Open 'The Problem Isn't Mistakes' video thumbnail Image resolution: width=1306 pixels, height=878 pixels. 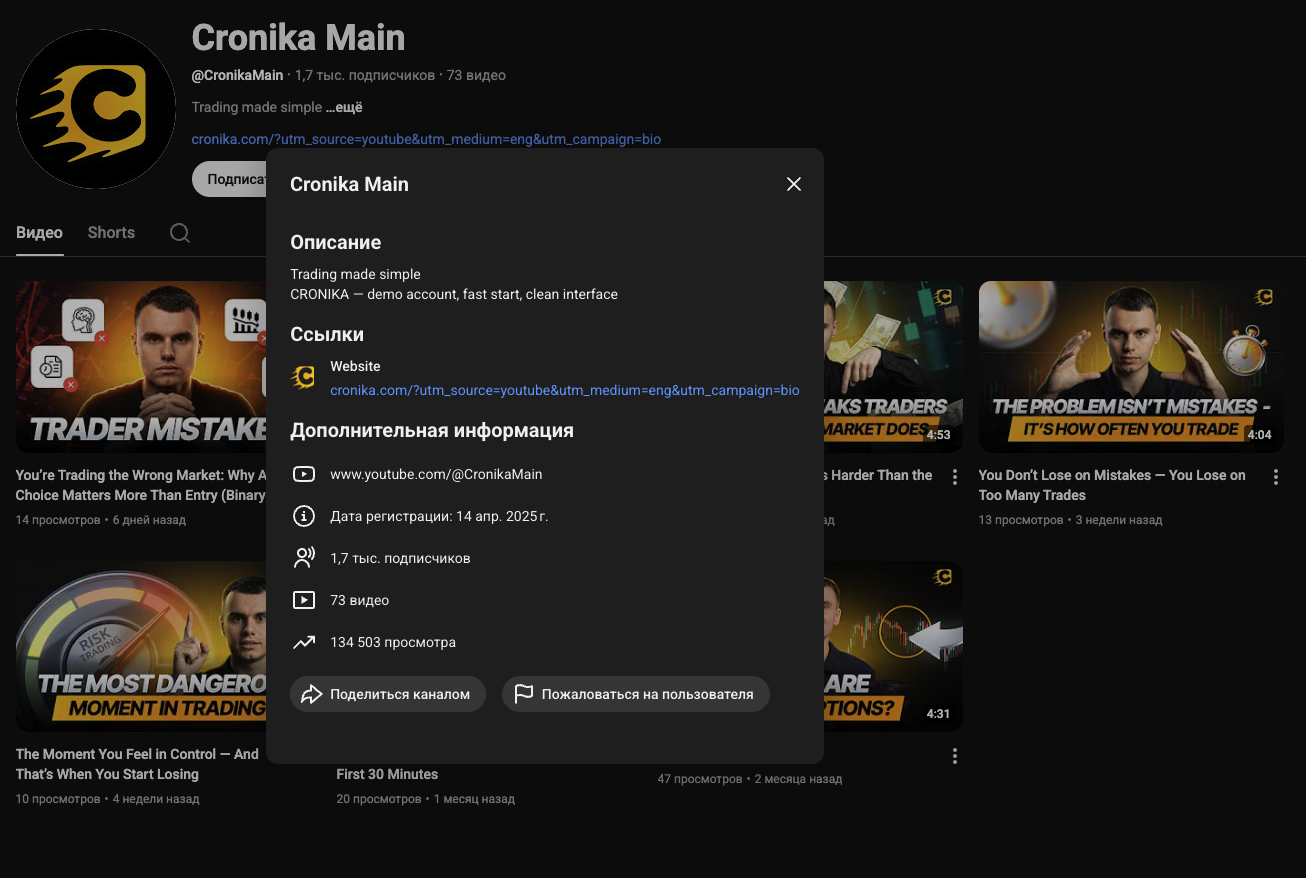[x=1131, y=367]
